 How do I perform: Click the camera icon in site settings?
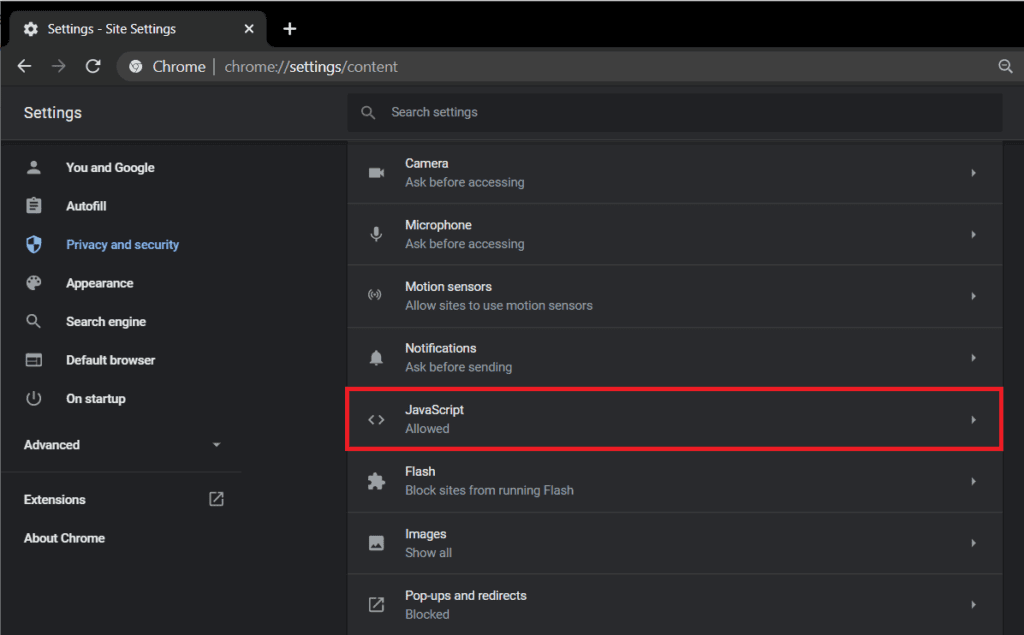tap(376, 173)
